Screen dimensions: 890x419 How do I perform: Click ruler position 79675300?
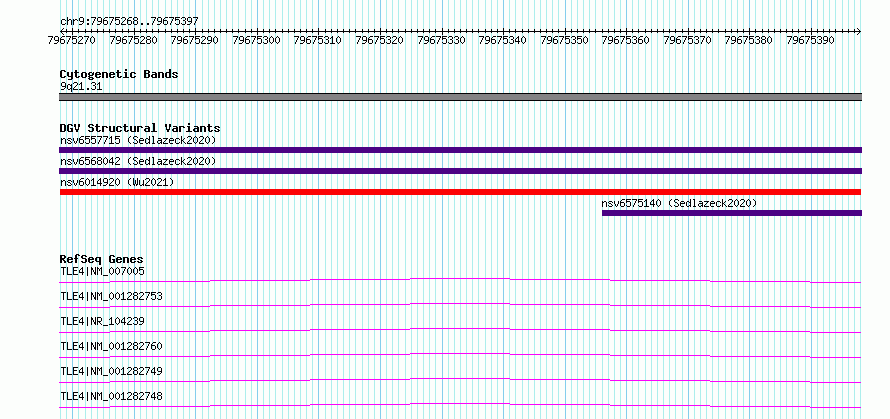[257, 40]
